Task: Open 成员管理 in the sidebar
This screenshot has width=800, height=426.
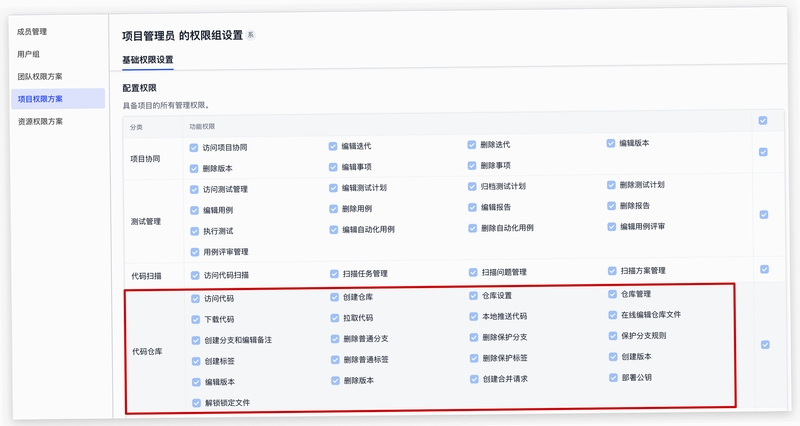Action: (32, 32)
